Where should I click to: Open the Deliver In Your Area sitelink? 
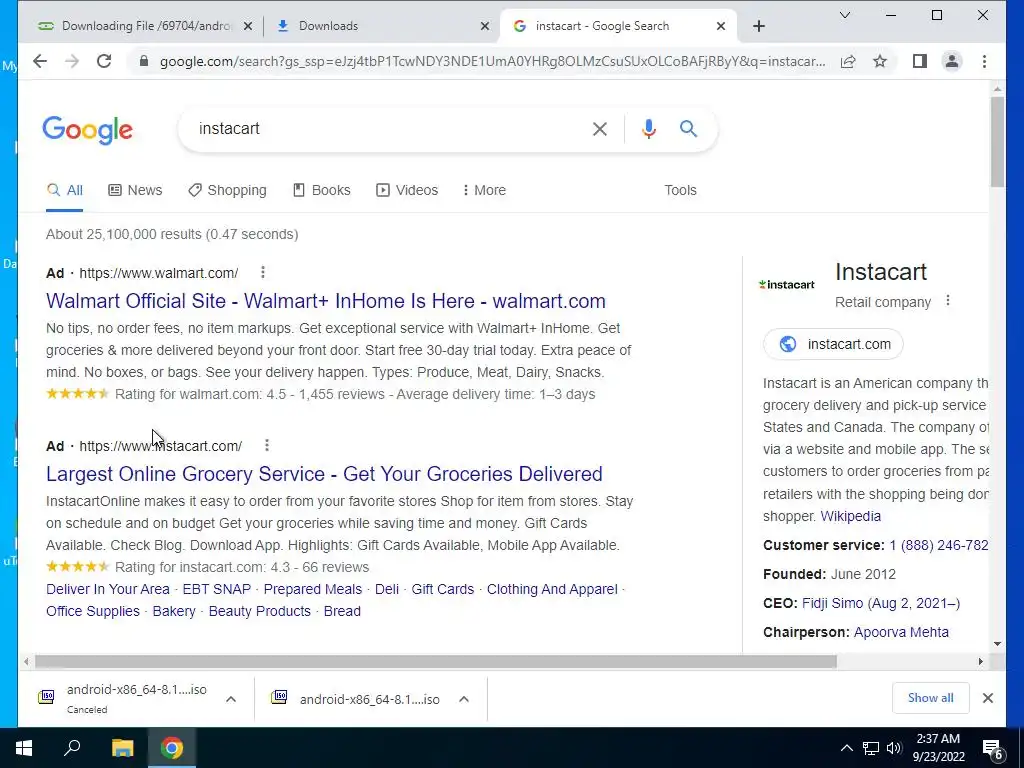(108, 589)
